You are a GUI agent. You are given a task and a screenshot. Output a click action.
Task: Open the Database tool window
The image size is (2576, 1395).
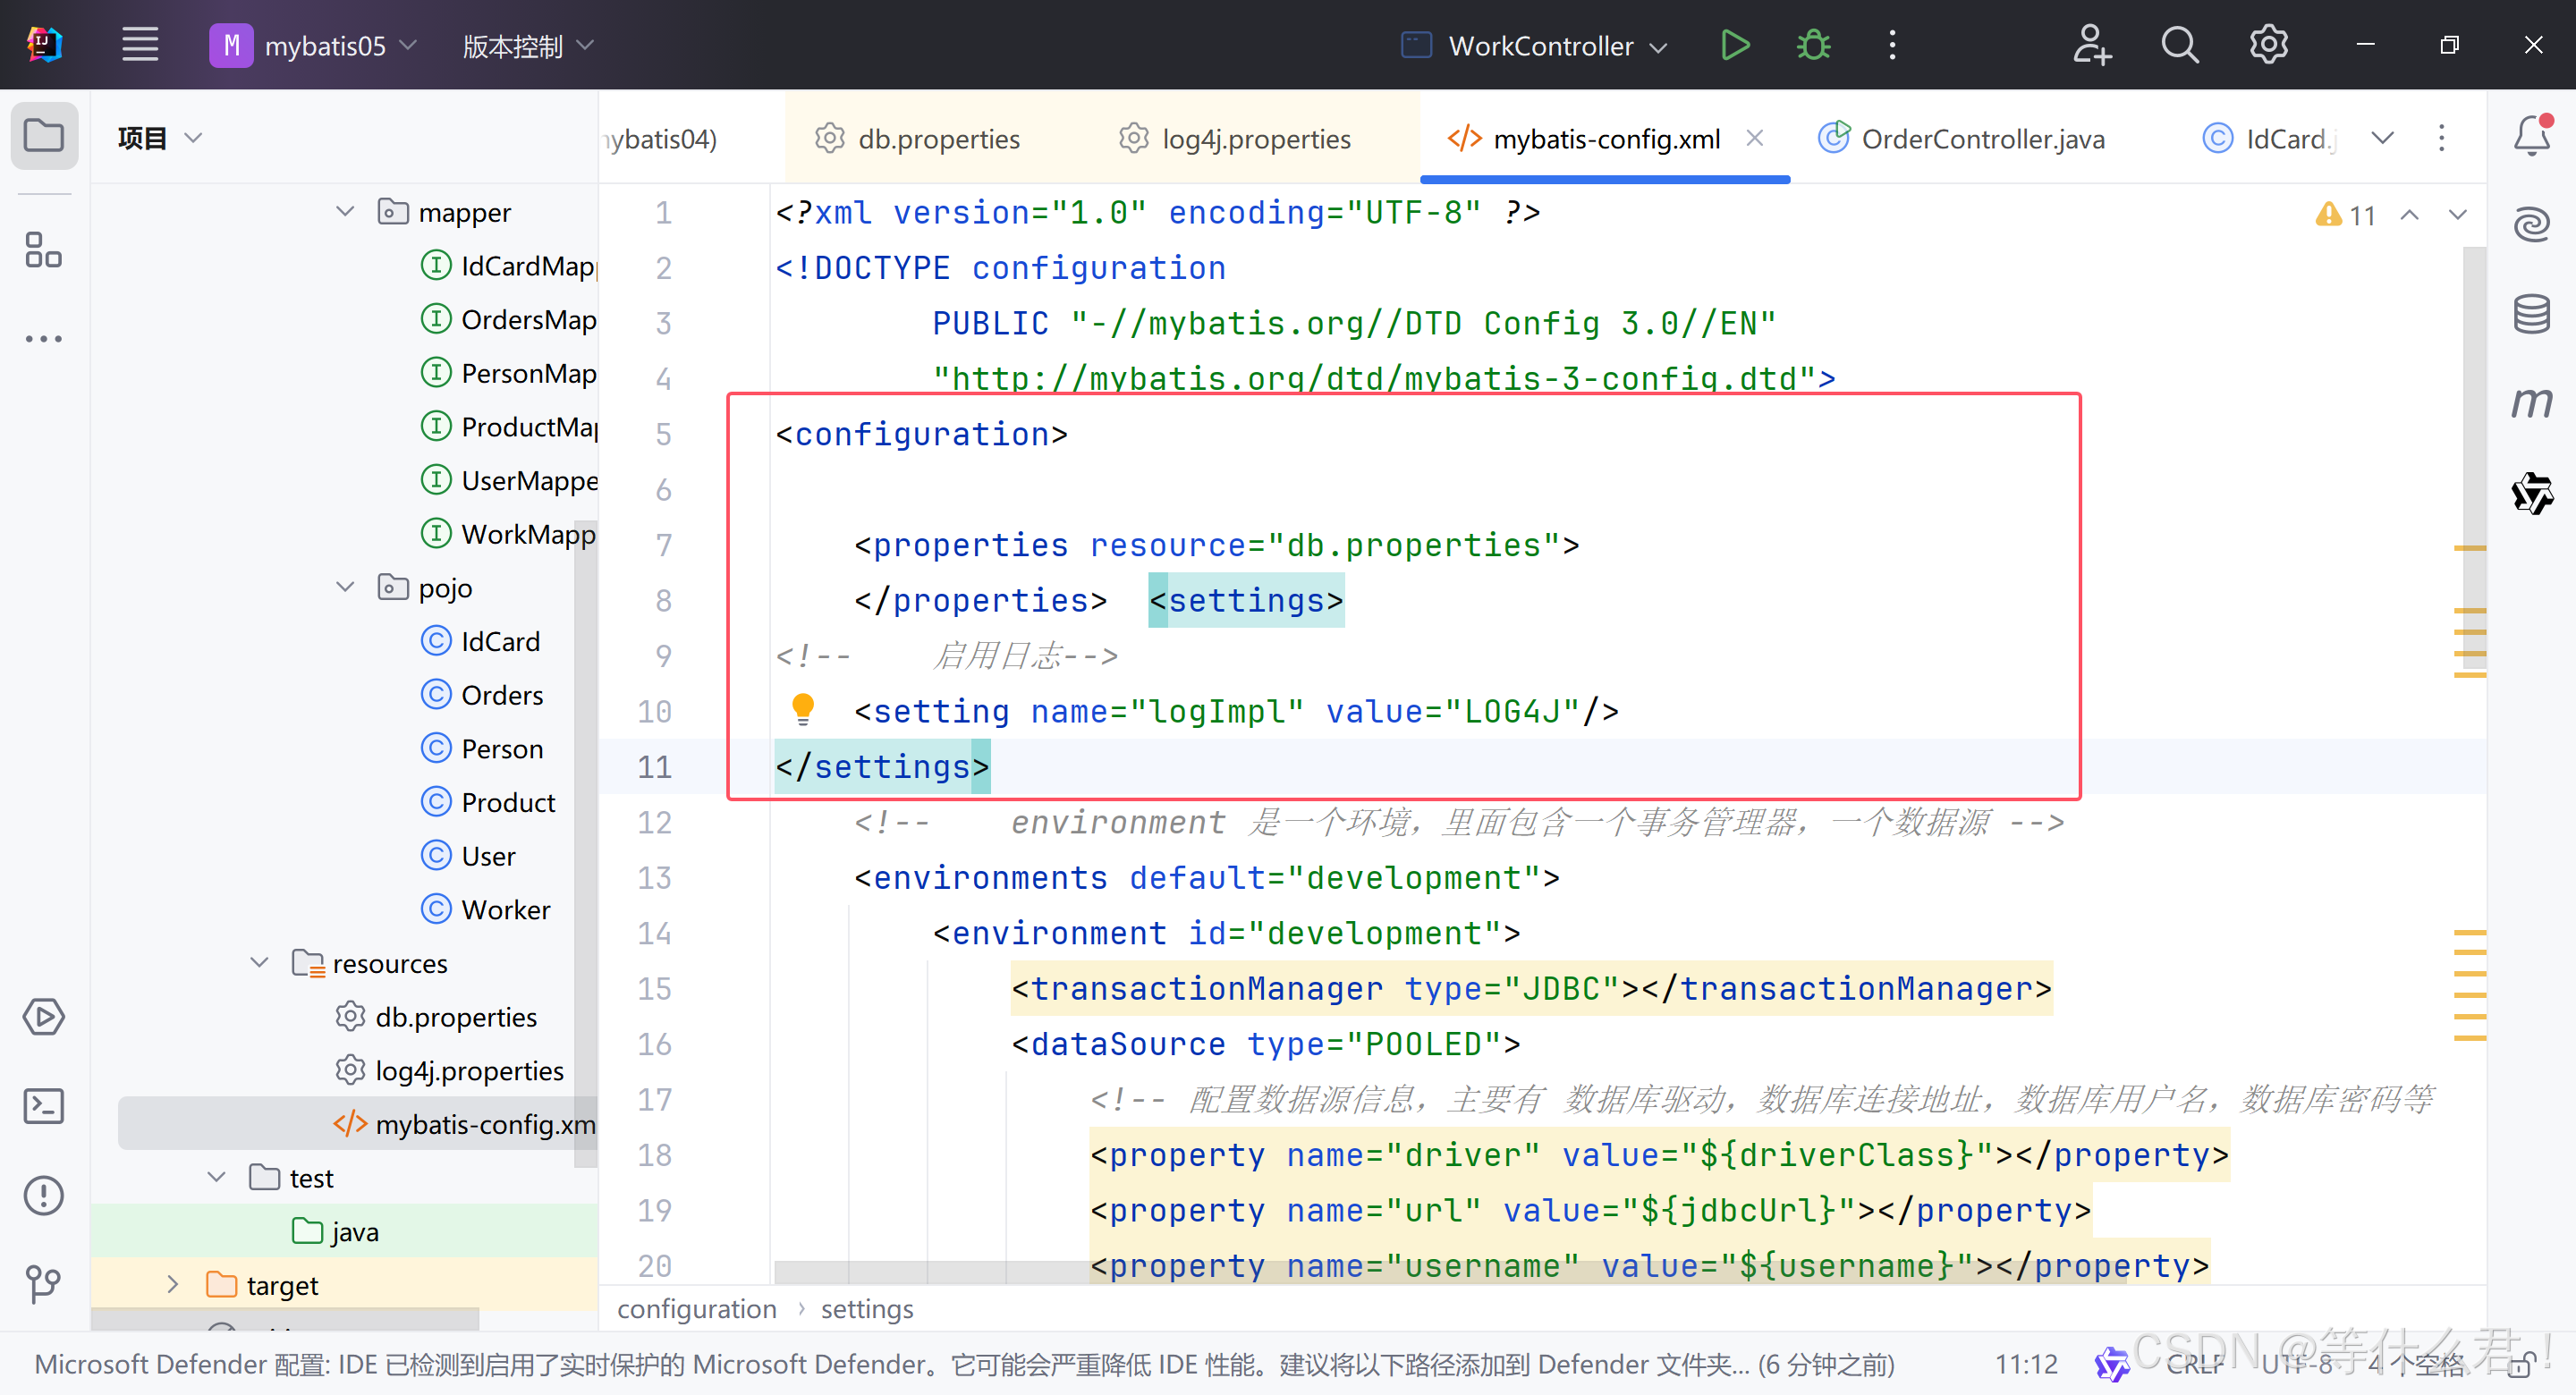click(x=2531, y=314)
